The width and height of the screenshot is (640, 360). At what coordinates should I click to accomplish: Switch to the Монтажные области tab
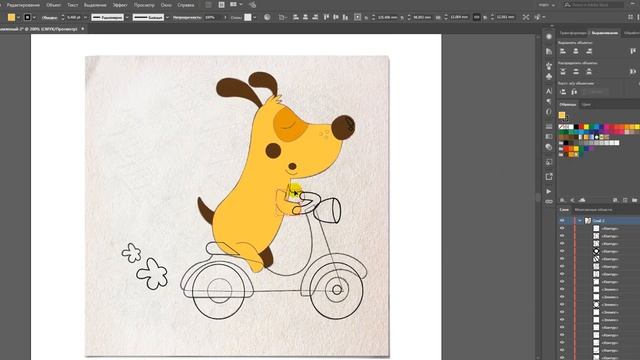593,210
